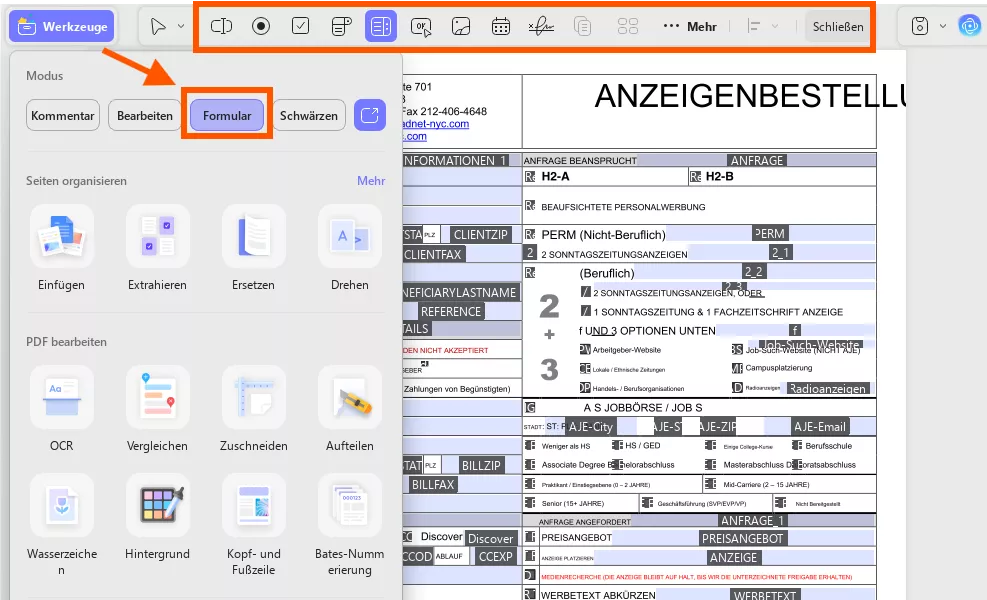The height and width of the screenshot is (600, 987).
Task: Open the Werkzeuge tools menu
Action: tap(62, 26)
